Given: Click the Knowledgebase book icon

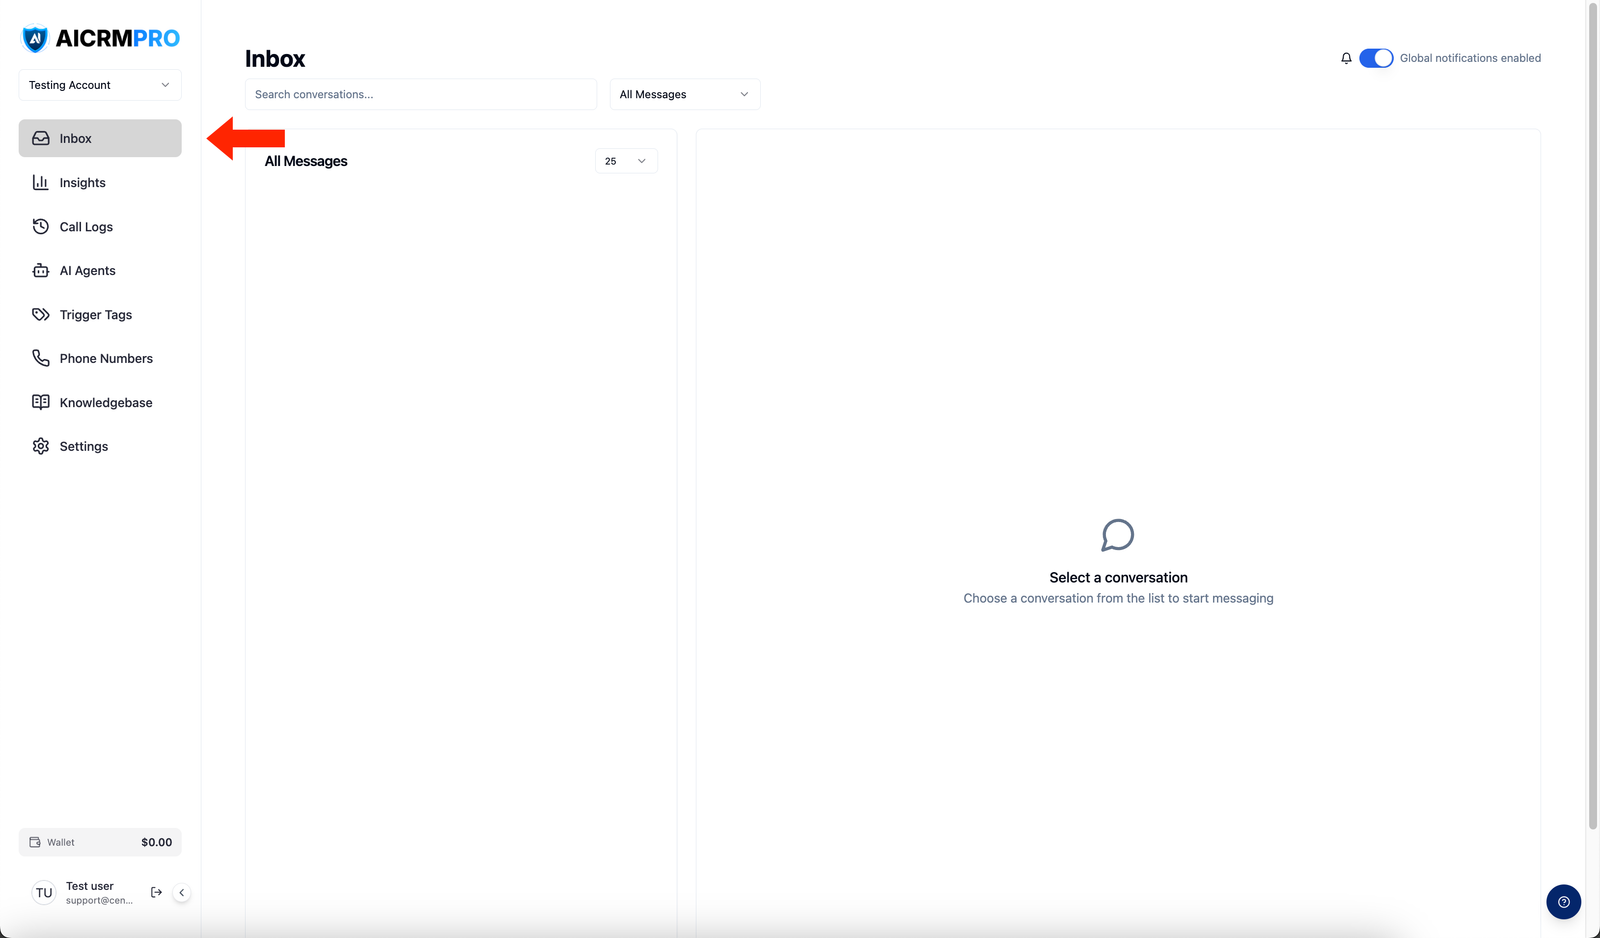Looking at the screenshot, I should click(41, 402).
